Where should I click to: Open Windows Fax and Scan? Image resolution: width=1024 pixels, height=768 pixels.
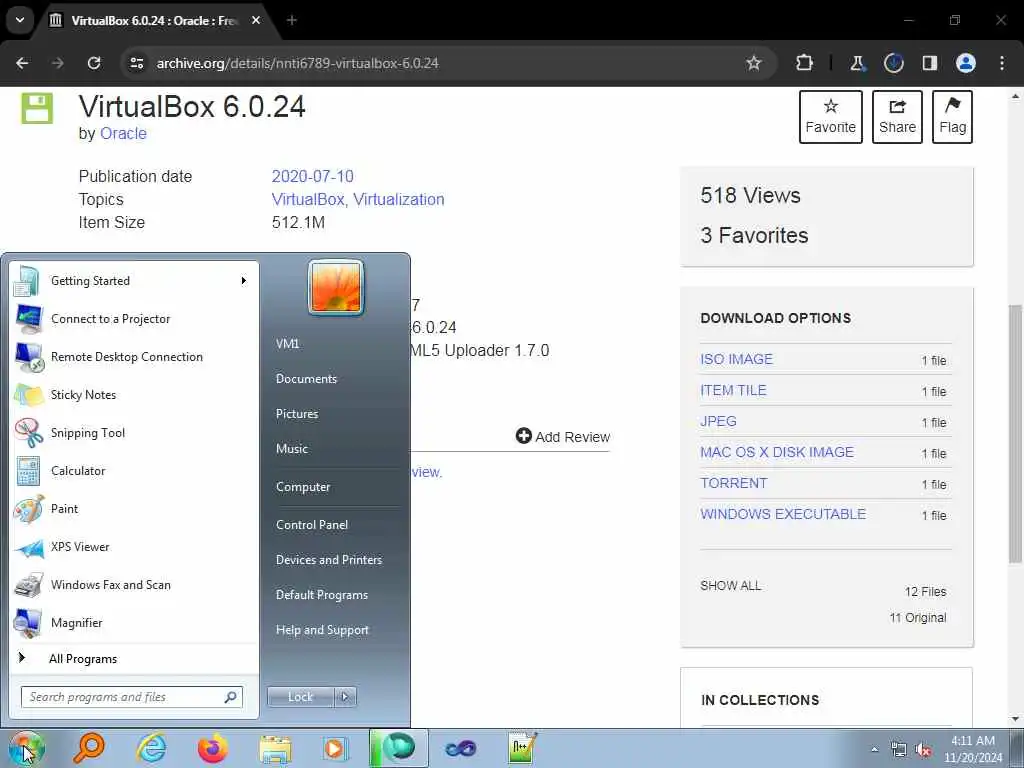click(x=134, y=584)
